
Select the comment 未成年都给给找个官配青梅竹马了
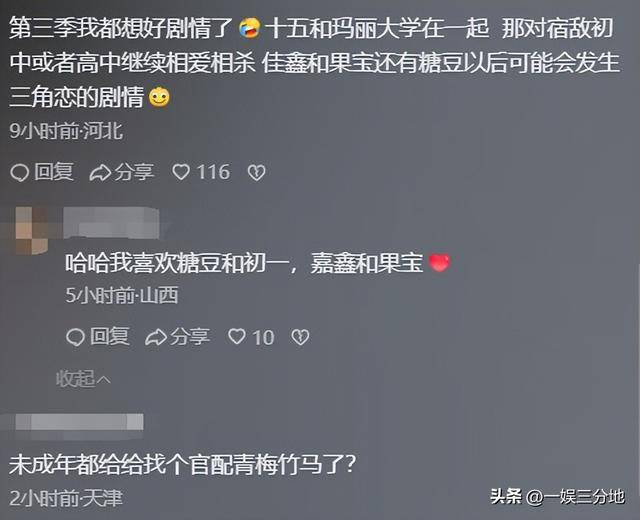pos(182,464)
